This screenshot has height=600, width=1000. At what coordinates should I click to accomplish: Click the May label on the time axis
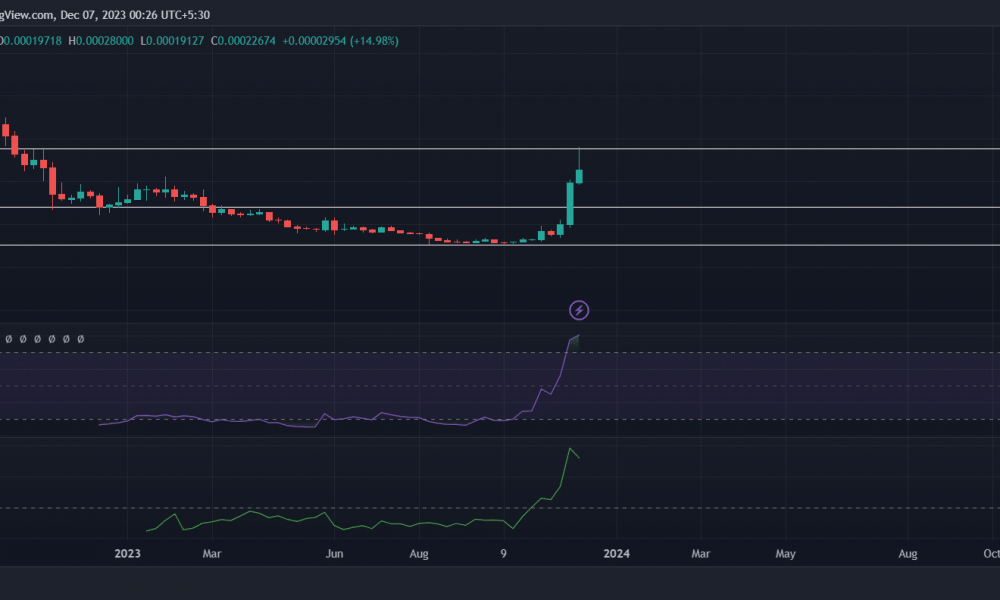point(785,553)
